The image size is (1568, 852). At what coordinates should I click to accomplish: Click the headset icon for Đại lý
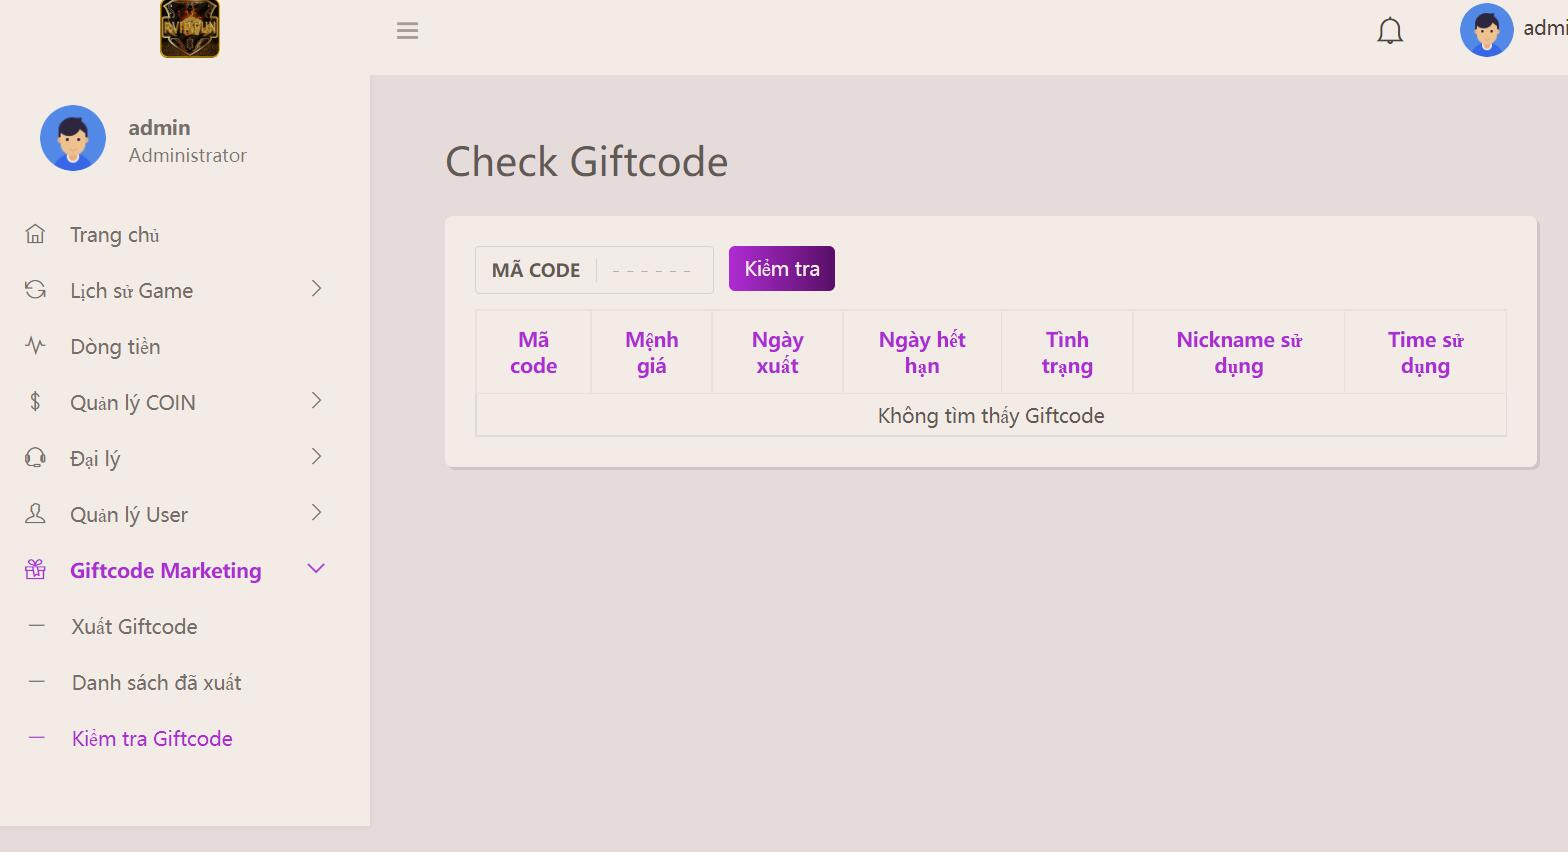point(35,458)
